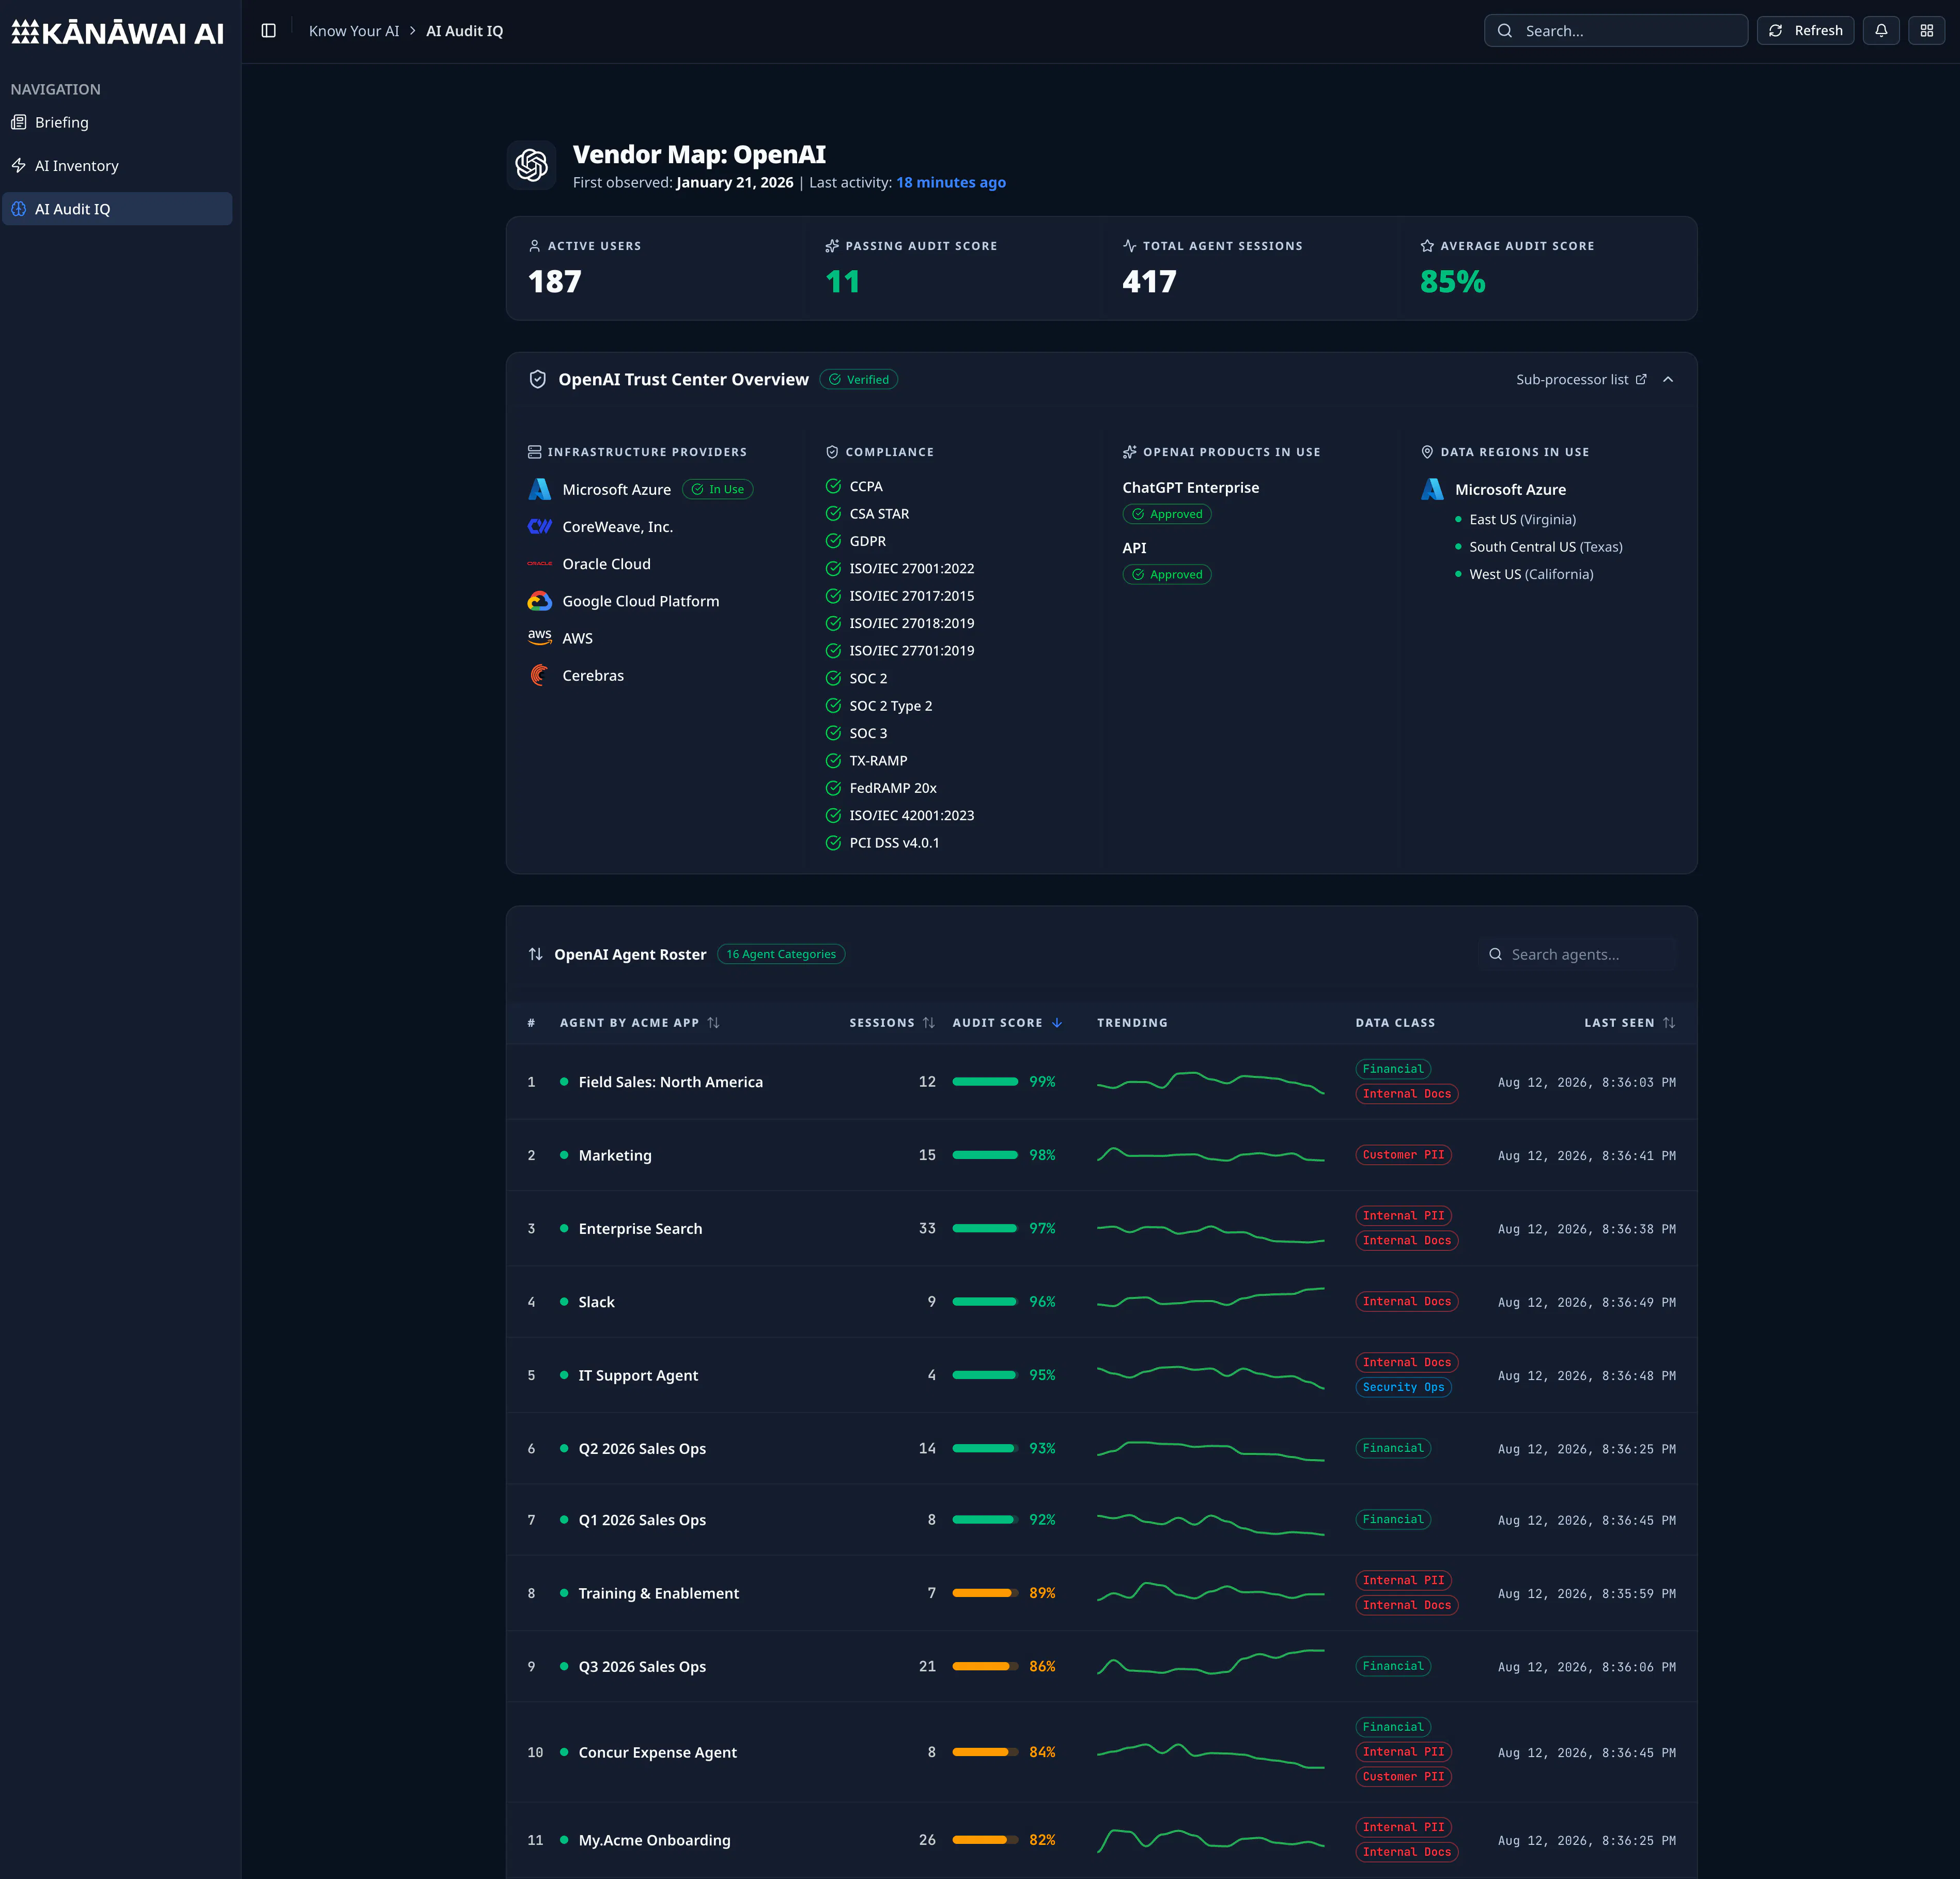Click the 85% average audit score value
Image resolution: width=1960 pixels, height=1879 pixels.
(1452, 282)
